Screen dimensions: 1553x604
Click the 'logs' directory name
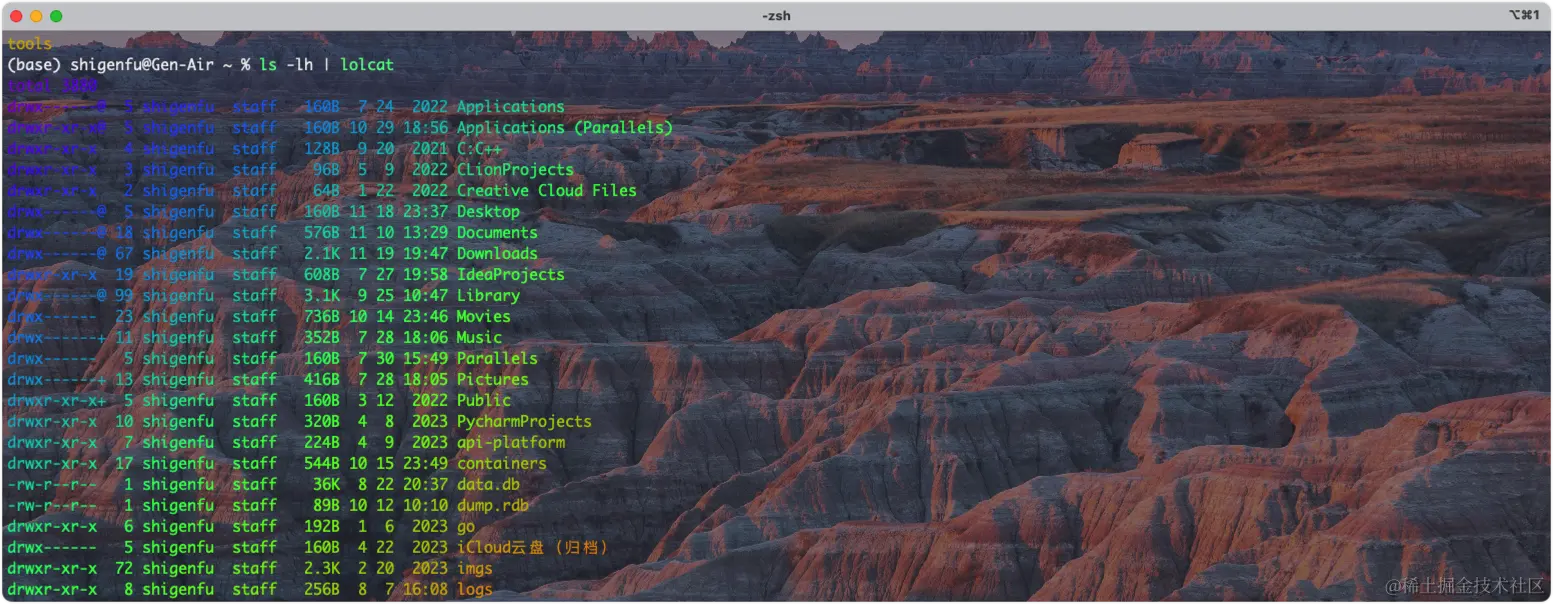point(475,590)
